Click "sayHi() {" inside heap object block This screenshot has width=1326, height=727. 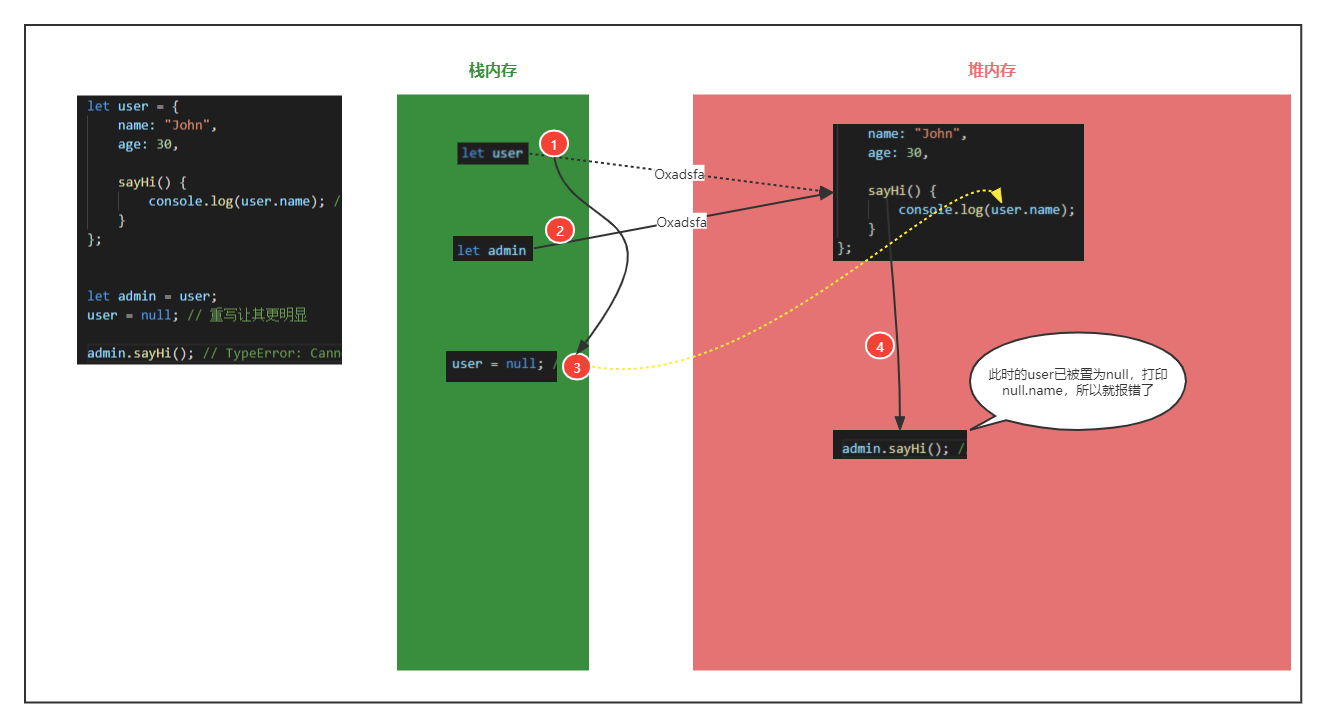902,190
